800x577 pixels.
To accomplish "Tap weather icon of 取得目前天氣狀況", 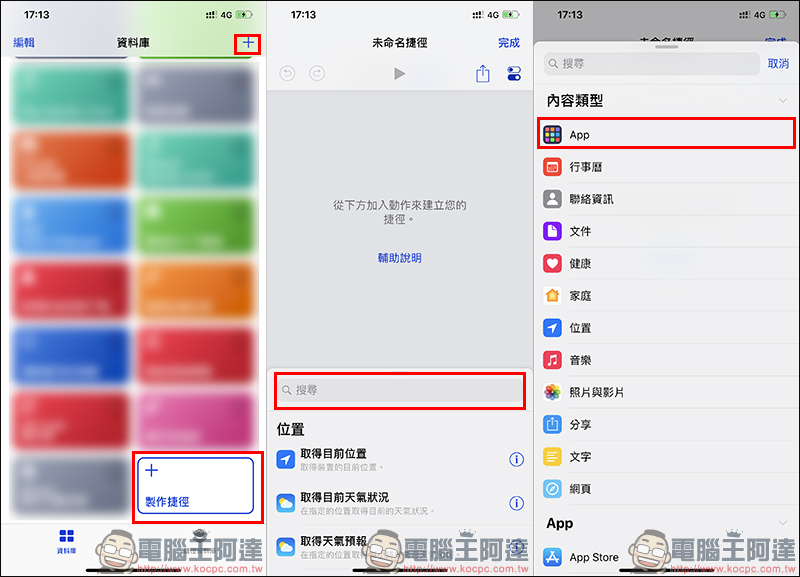I will (x=286, y=503).
